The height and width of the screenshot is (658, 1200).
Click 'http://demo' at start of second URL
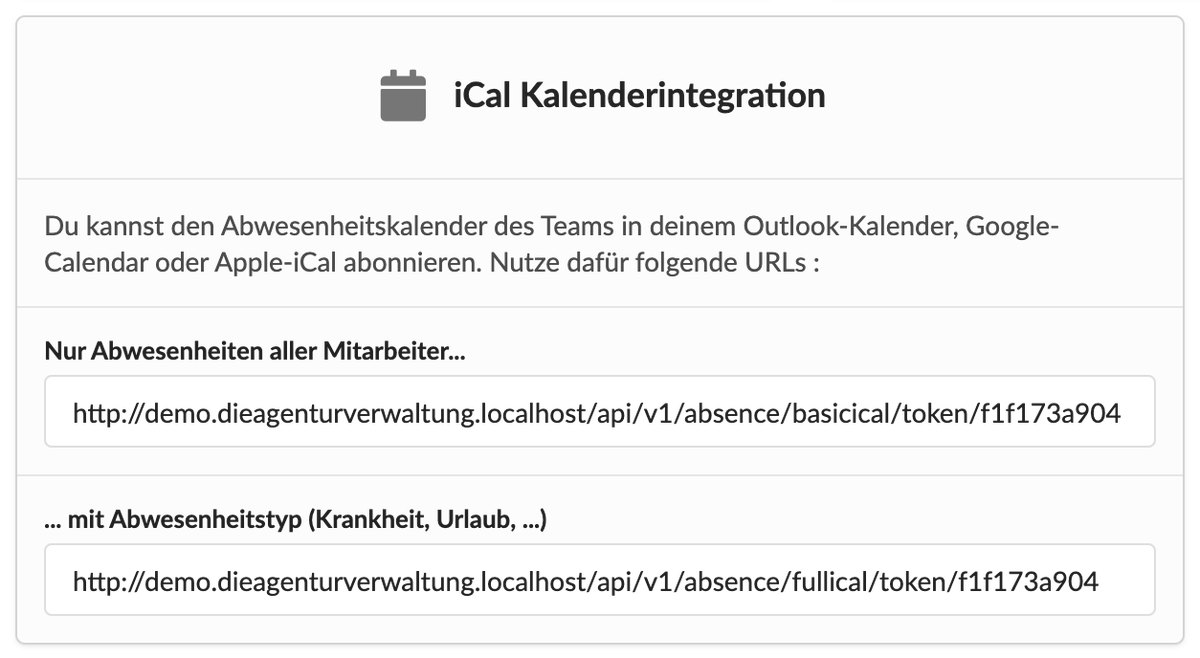(128, 580)
